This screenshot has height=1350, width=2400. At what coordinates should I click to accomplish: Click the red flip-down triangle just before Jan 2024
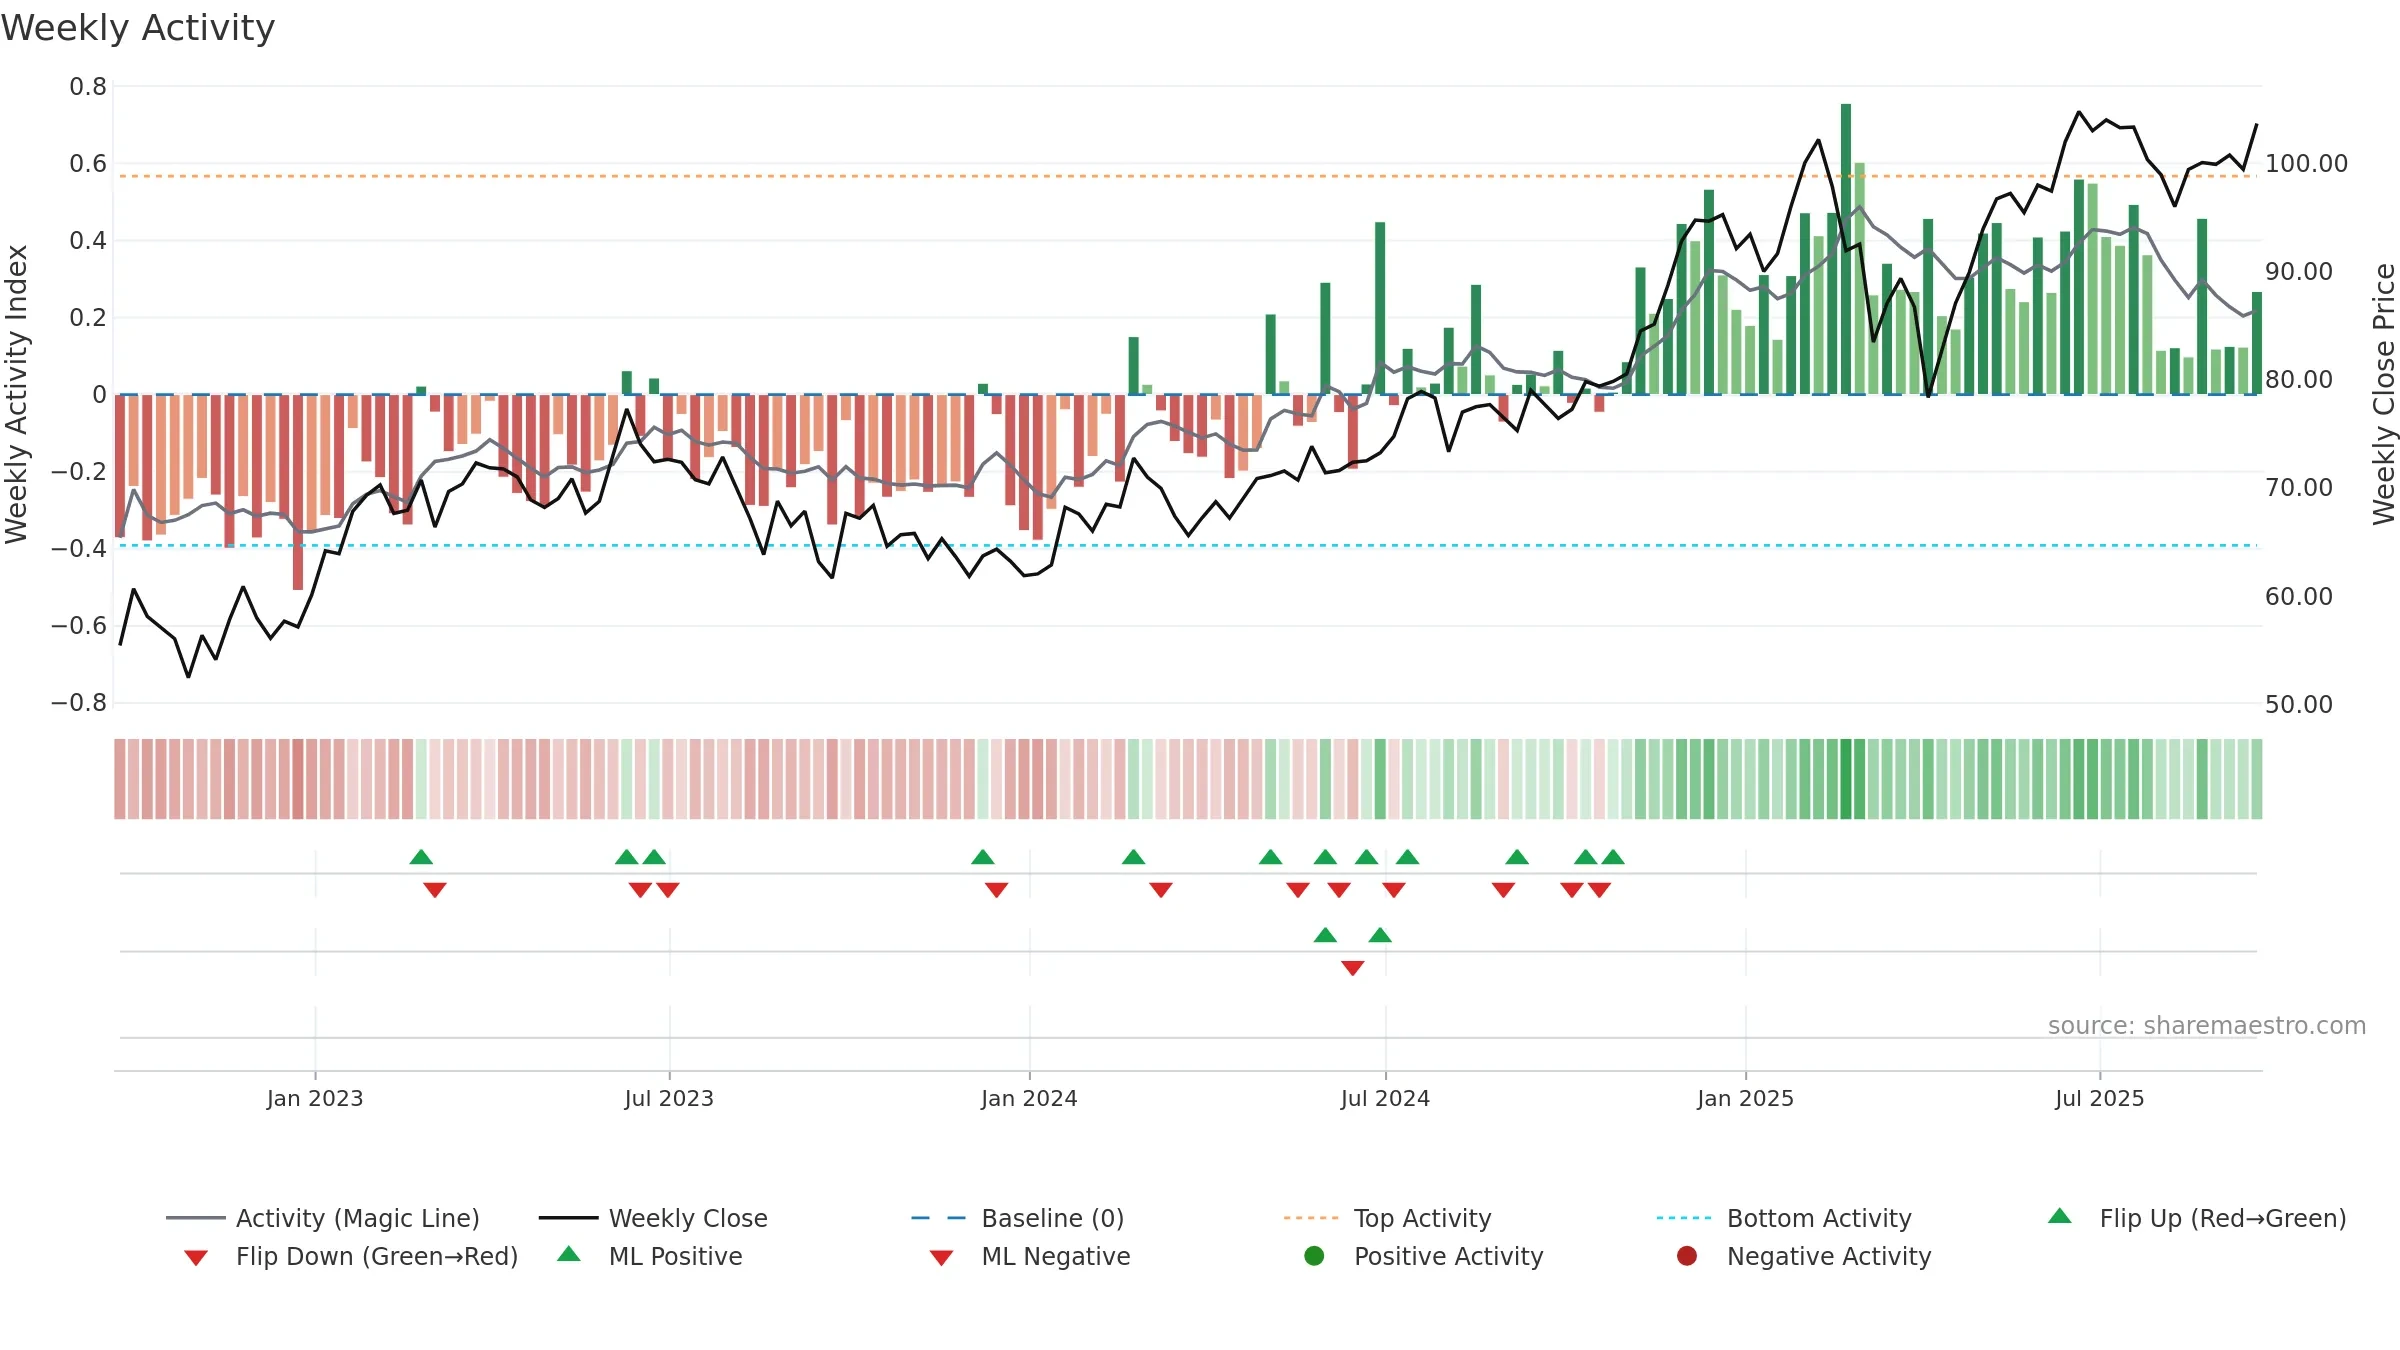[x=997, y=890]
